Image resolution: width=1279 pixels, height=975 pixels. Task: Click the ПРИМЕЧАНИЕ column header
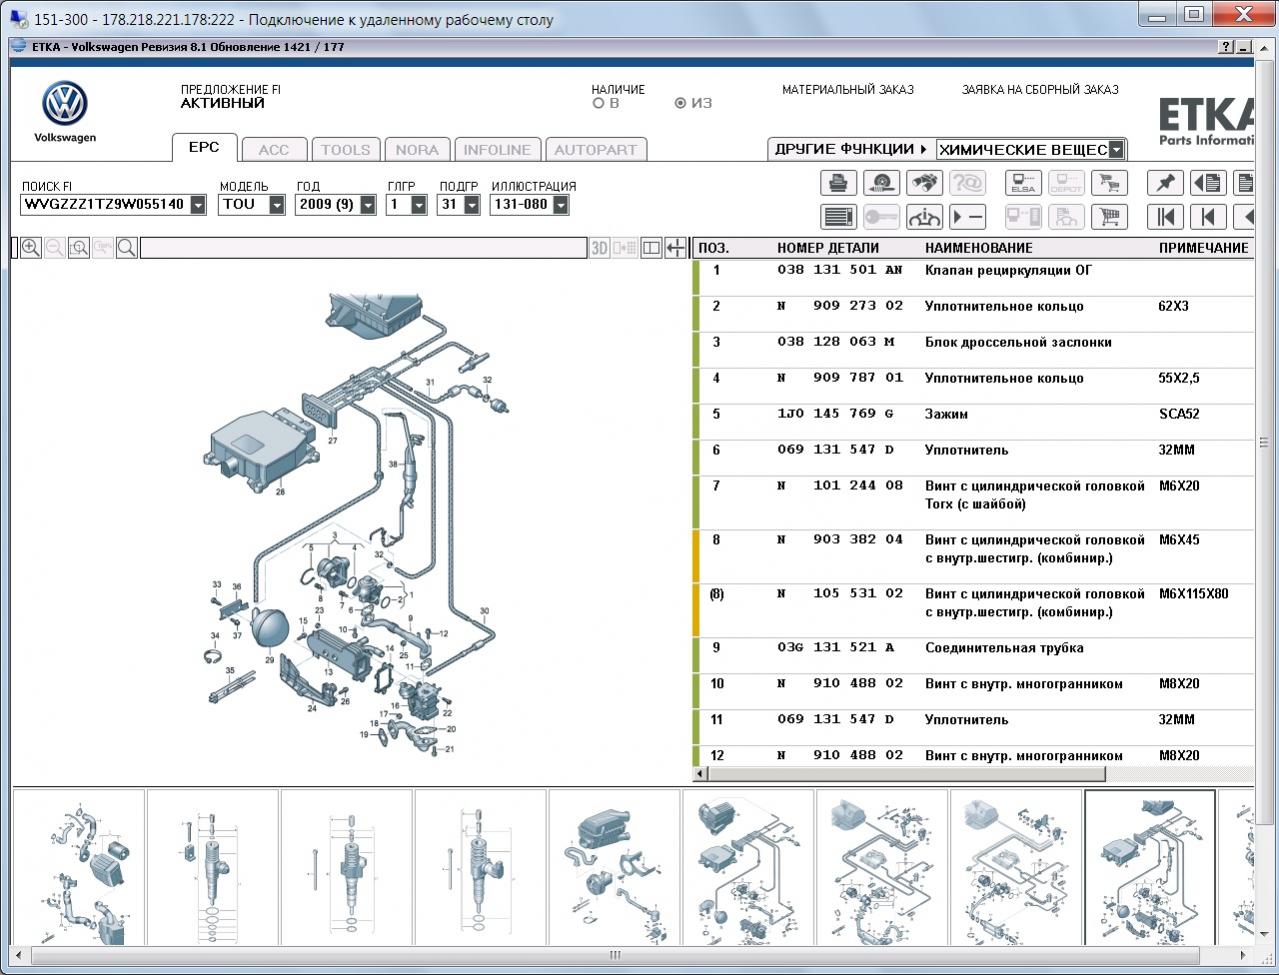pyautogui.click(x=1204, y=248)
